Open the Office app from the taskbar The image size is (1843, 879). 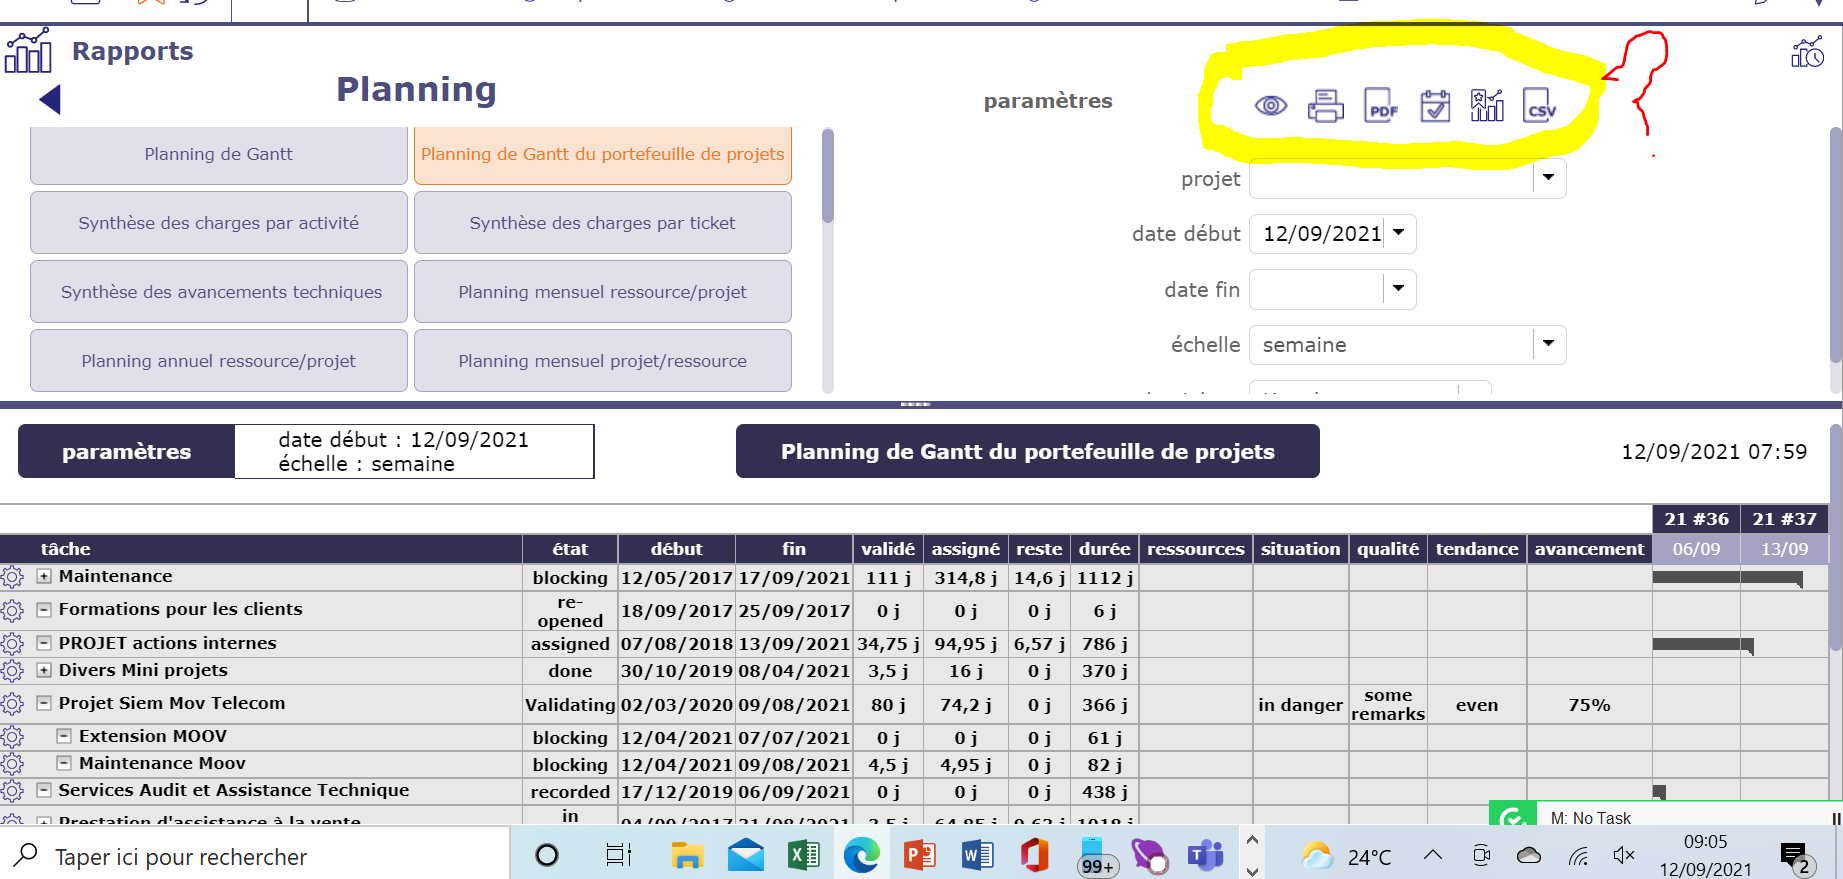pos(1035,855)
